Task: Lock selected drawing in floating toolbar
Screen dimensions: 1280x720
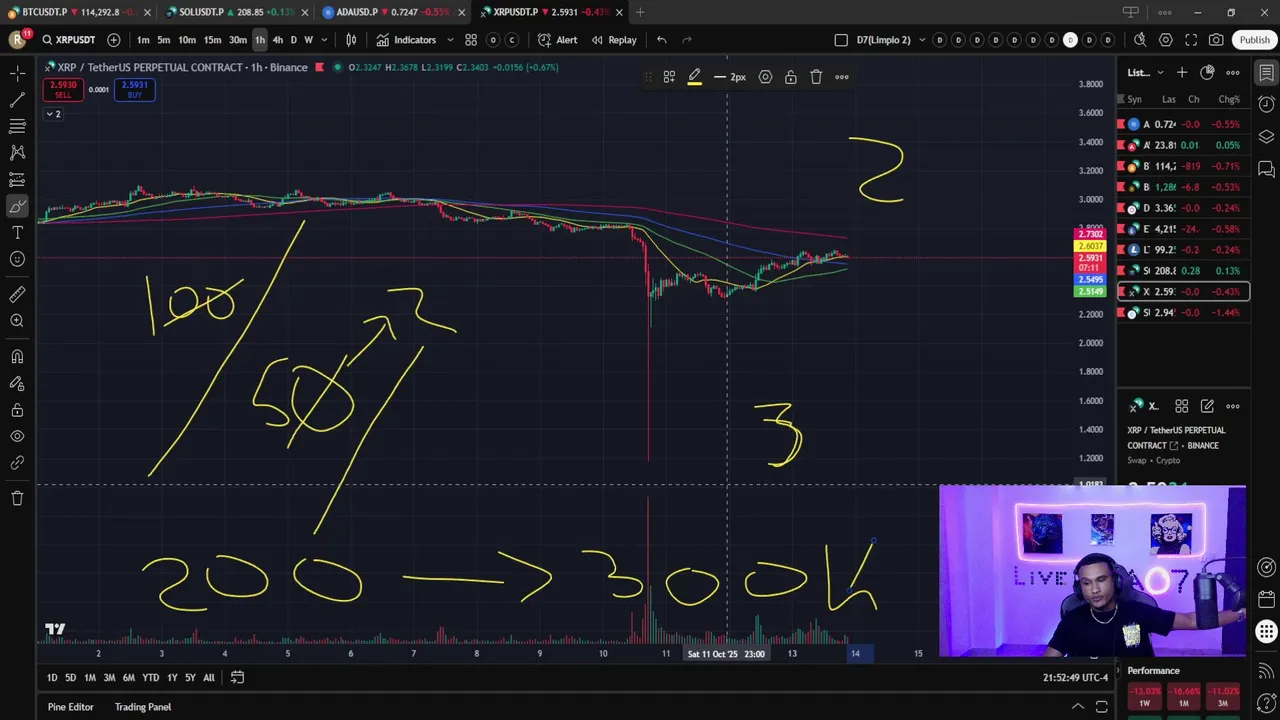Action: click(790, 77)
